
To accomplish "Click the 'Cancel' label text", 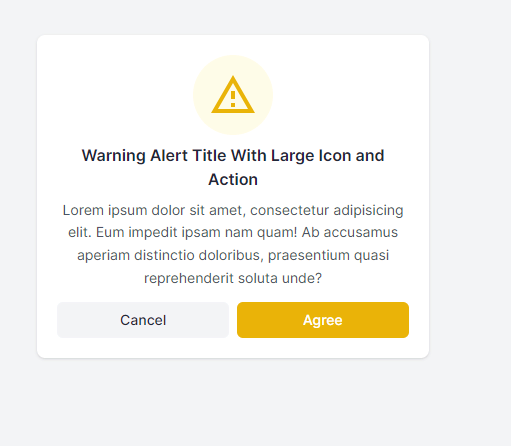I will coord(143,320).
